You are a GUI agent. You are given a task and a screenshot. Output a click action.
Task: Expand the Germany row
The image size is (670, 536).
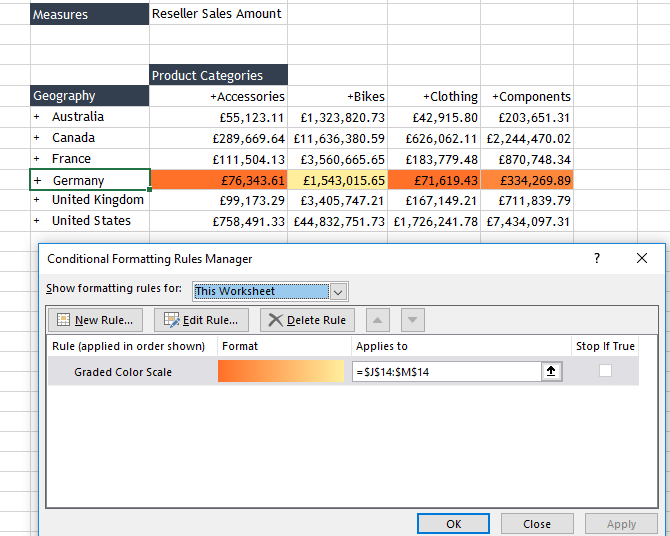click(x=37, y=181)
